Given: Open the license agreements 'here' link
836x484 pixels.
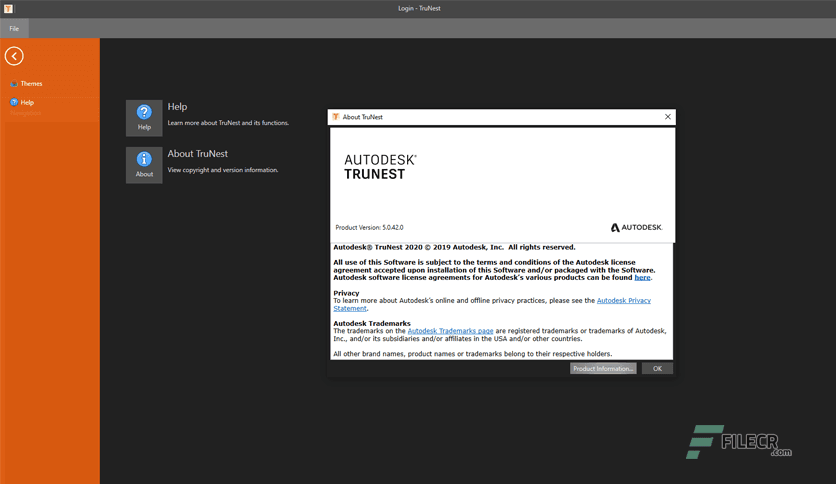Looking at the screenshot, I should 642,277.
